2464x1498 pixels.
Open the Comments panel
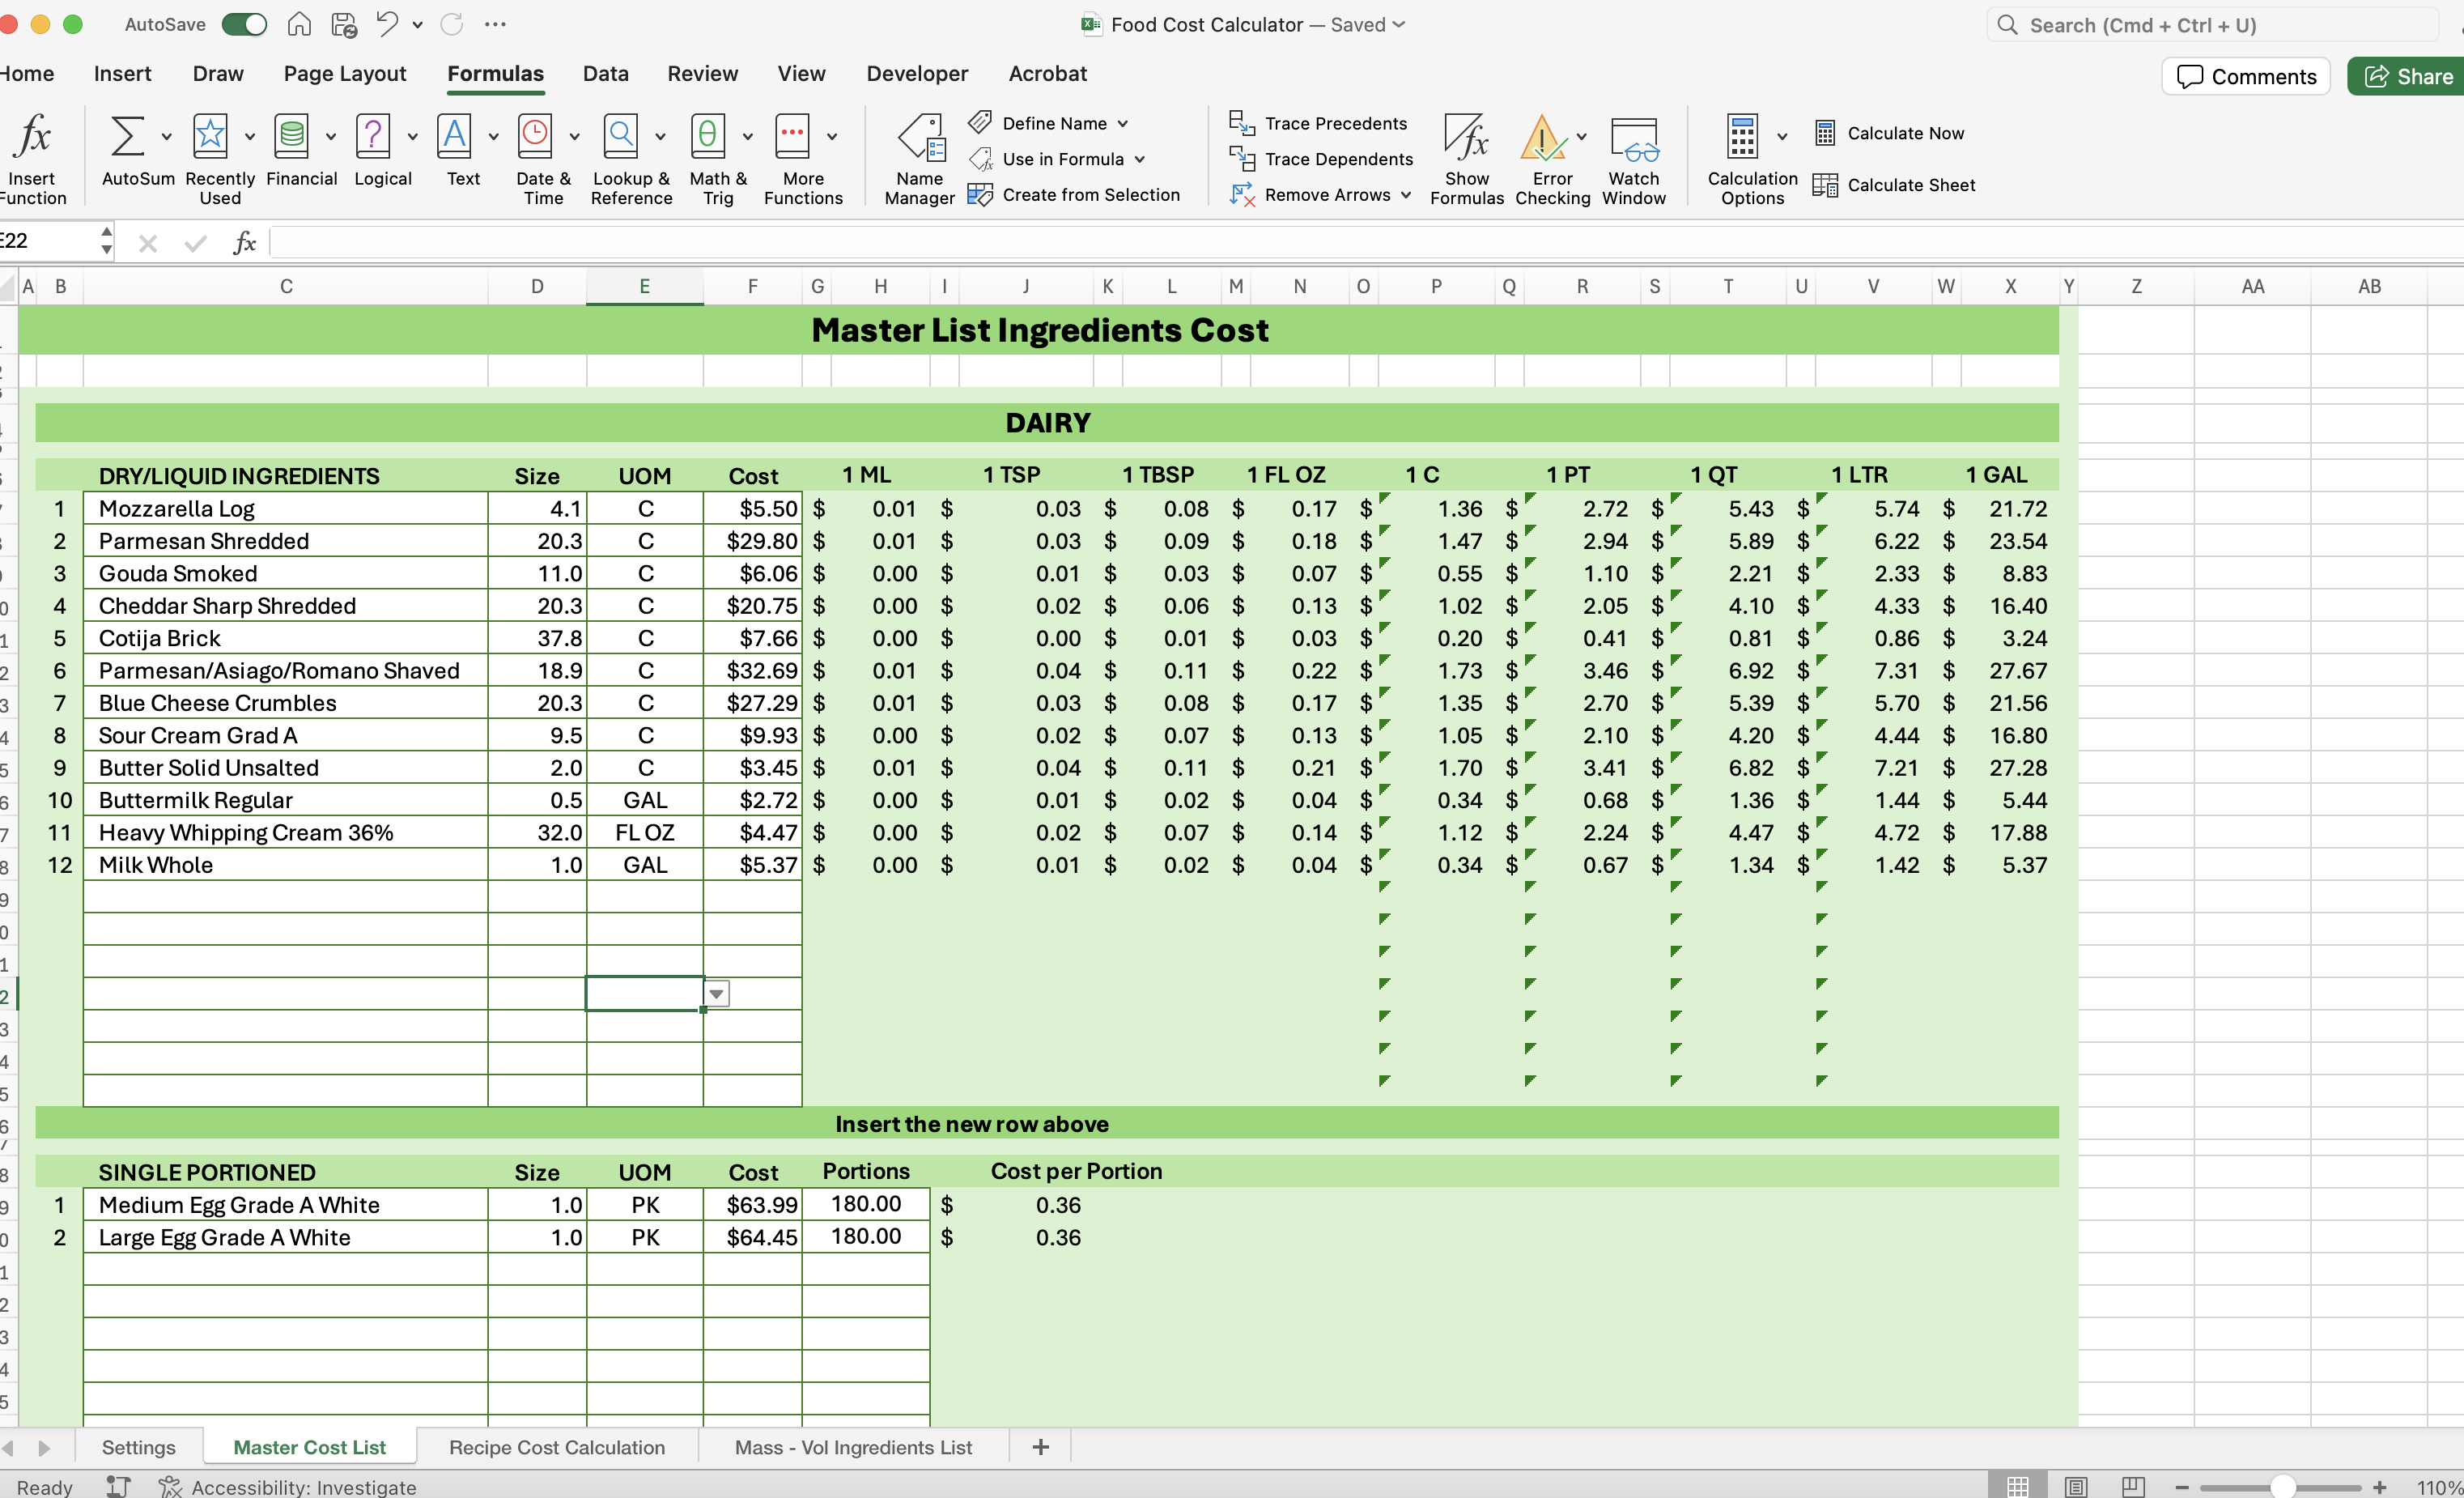point(2245,76)
